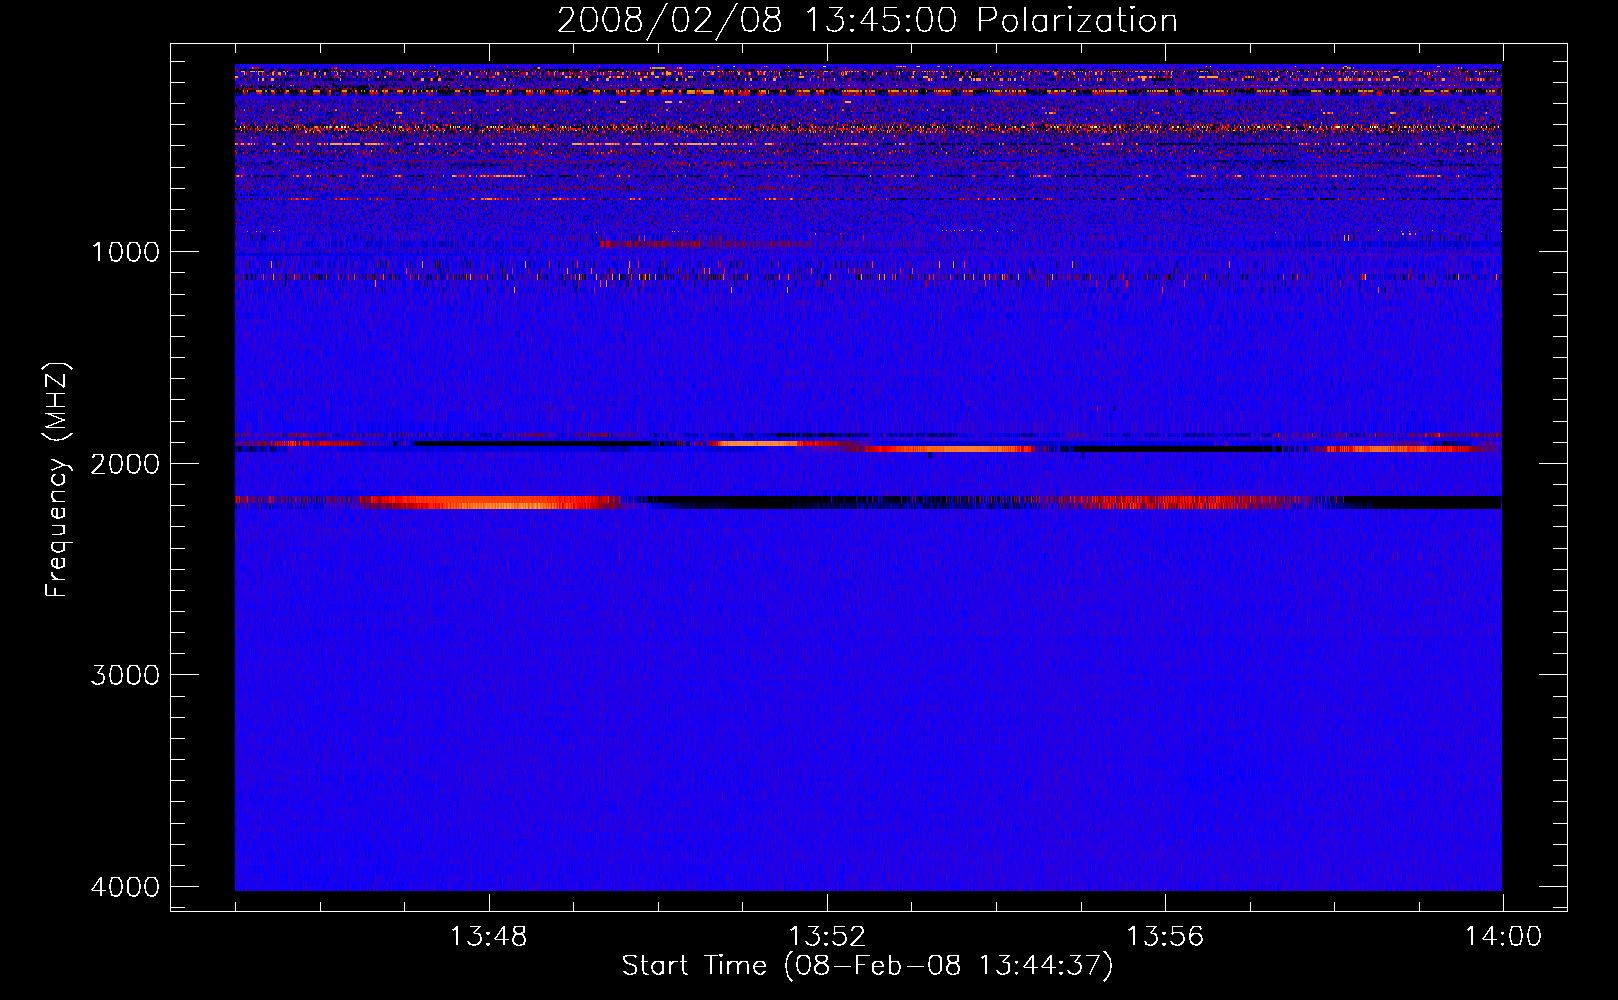The image size is (1618, 1000).
Task: Click the plot title '2008/02/08 13:45:00 Polarization'
Action: click(867, 21)
